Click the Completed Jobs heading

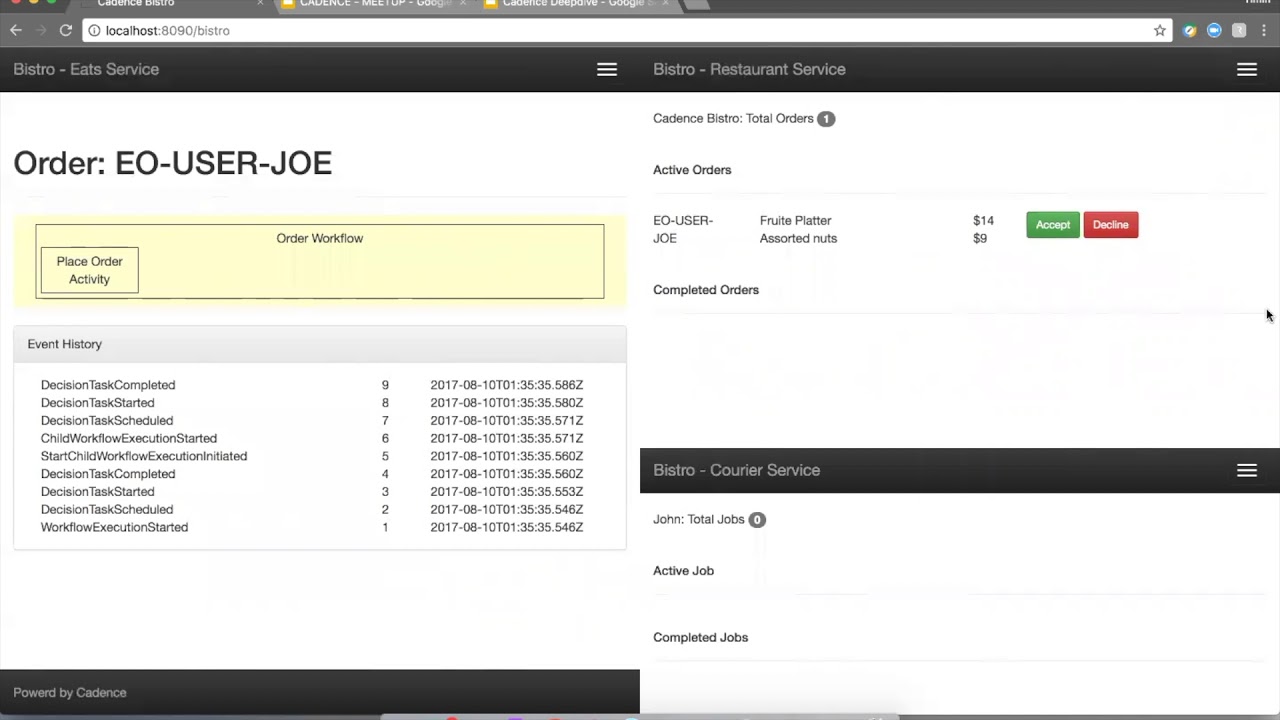tap(700, 637)
